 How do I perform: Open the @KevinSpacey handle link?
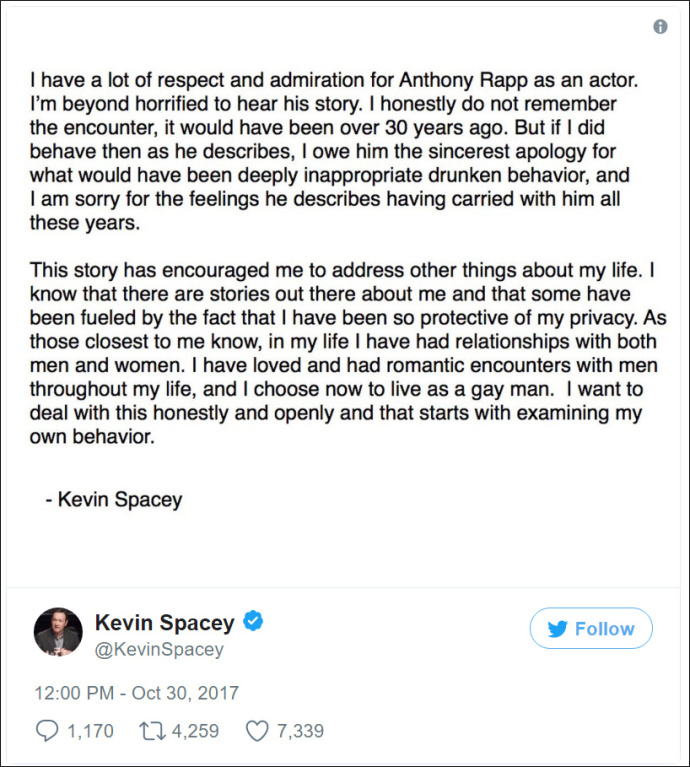click(x=159, y=650)
